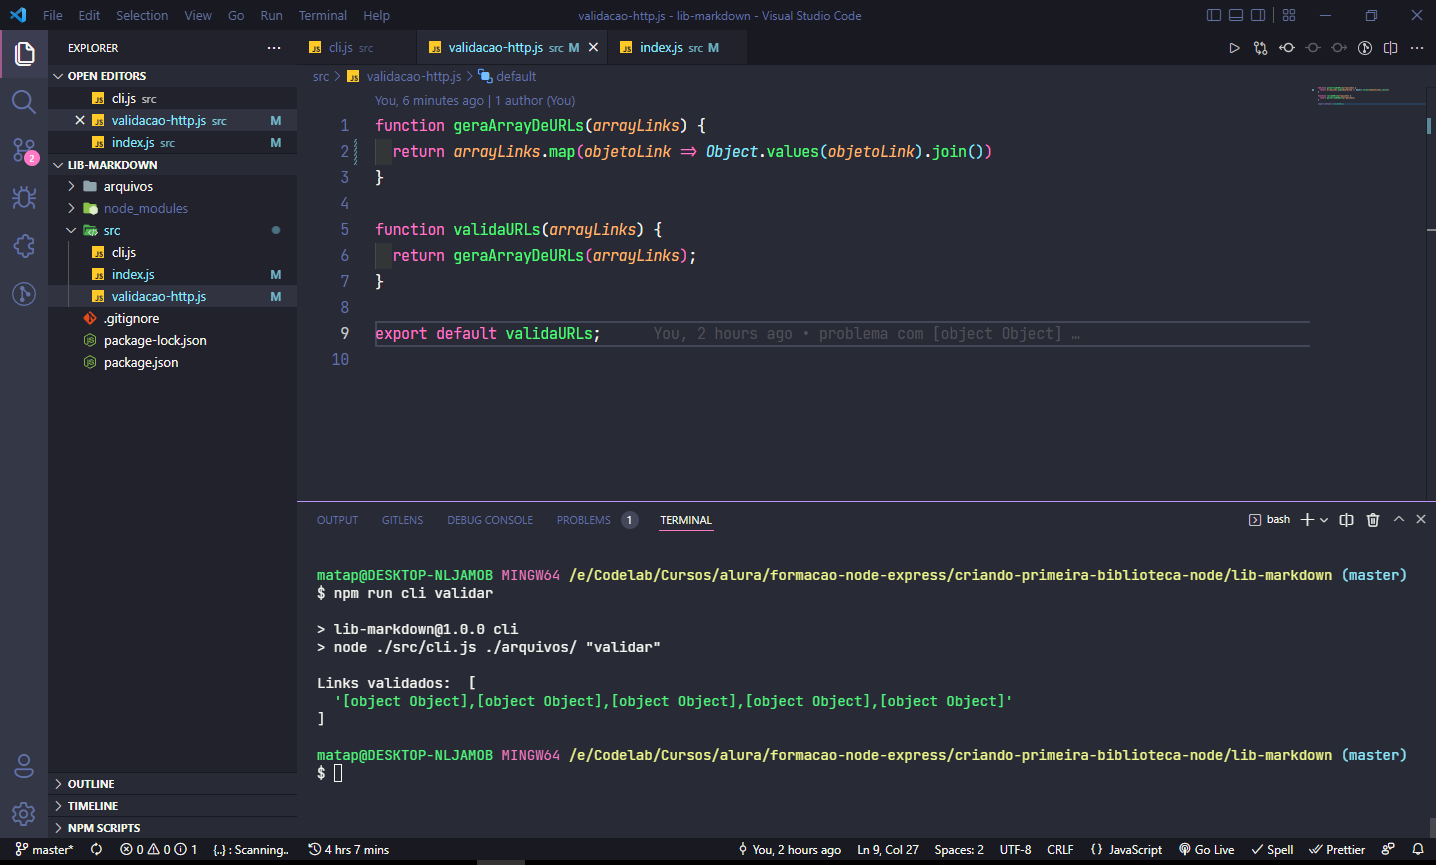Toggle Spell checker in status bar
This screenshot has height=865, width=1436.
click(x=1272, y=849)
